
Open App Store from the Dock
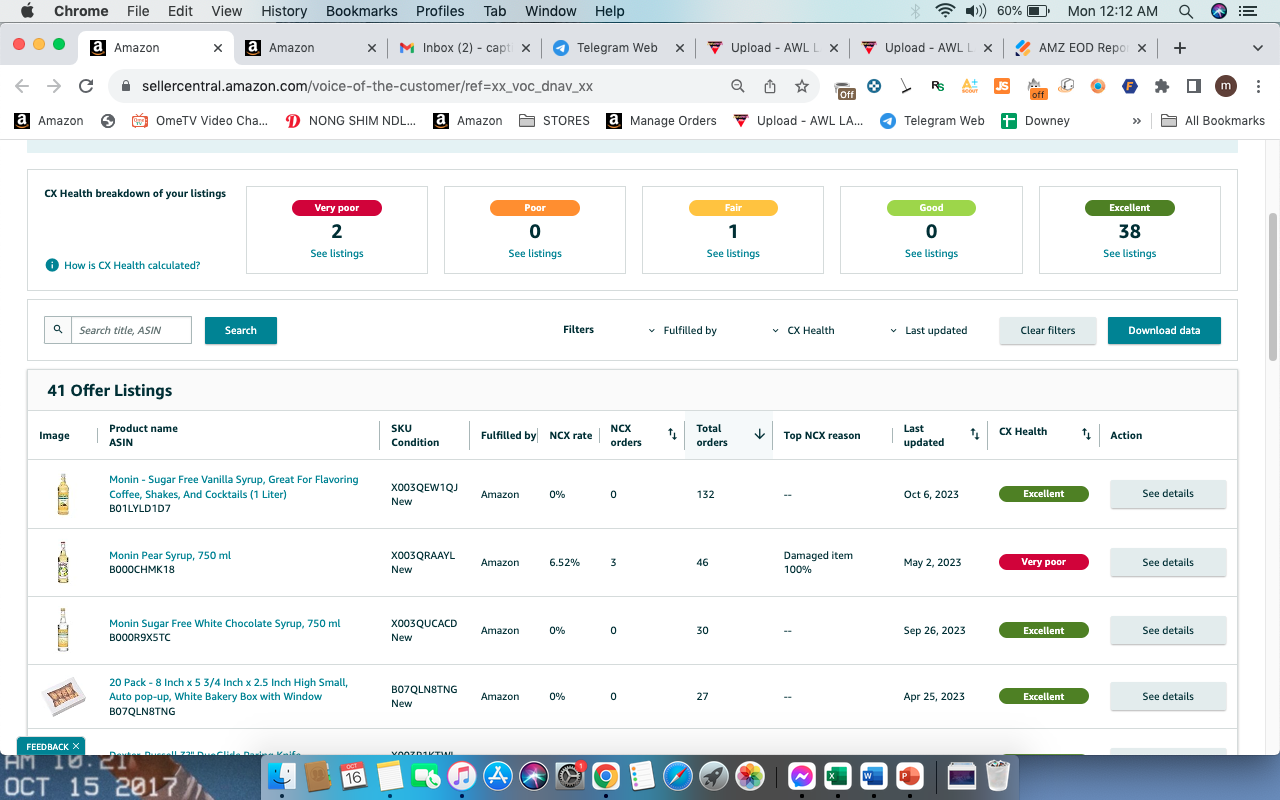point(497,775)
